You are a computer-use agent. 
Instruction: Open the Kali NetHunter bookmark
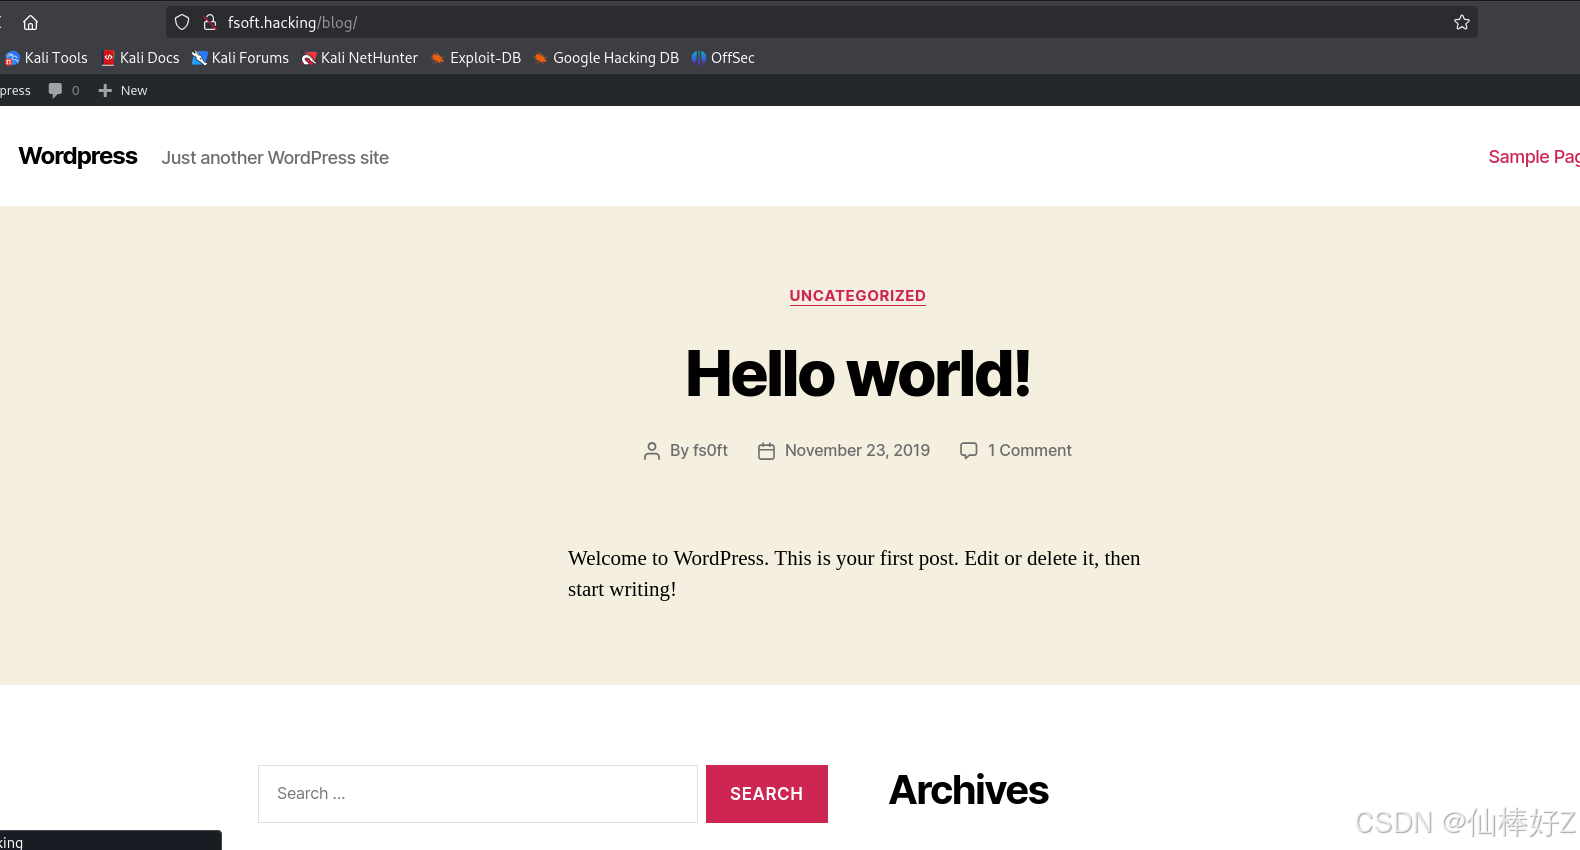click(360, 58)
